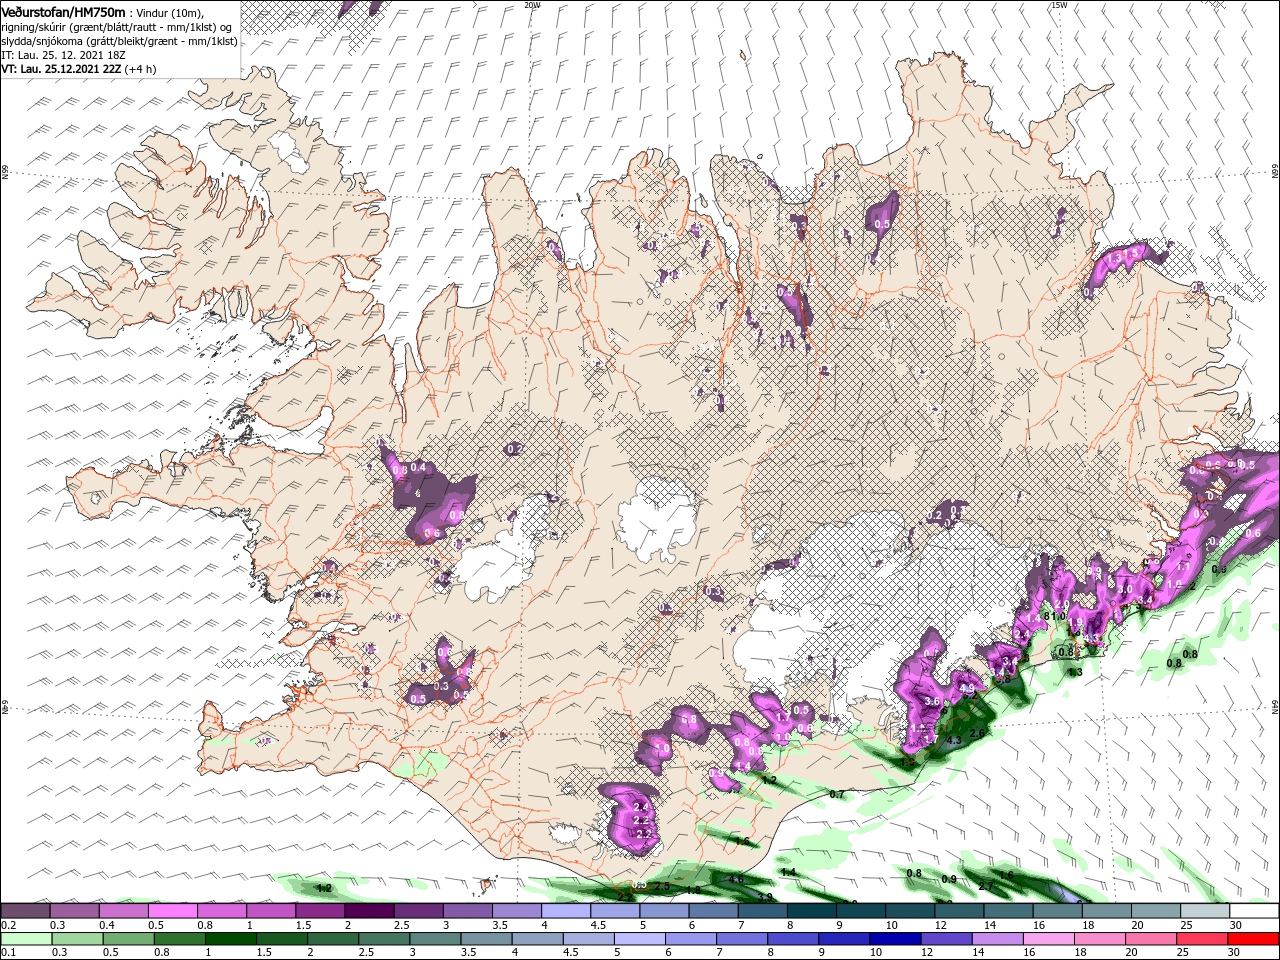Click the 4 light blue swatch, upper scale
Screen dimensions: 1280x960
pyautogui.click(x=566, y=911)
